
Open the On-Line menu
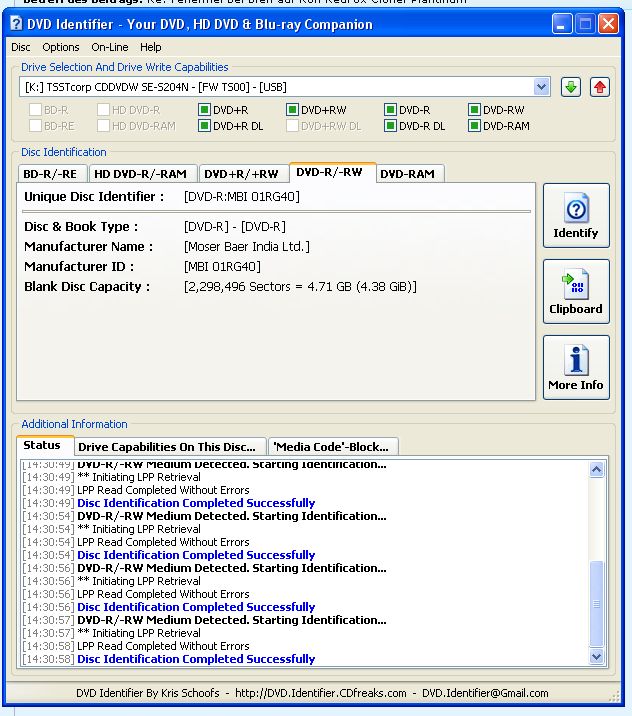click(110, 47)
